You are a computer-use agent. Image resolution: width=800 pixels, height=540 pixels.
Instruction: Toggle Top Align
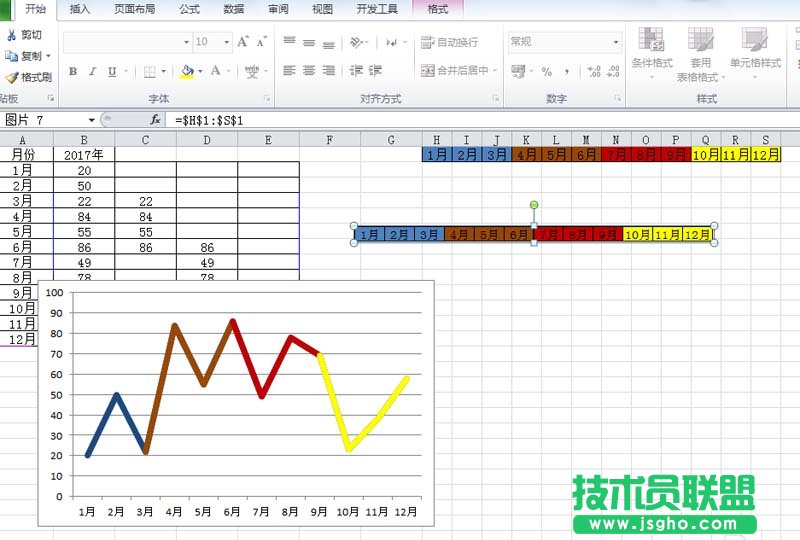pyautogui.click(x=289, y=41)
